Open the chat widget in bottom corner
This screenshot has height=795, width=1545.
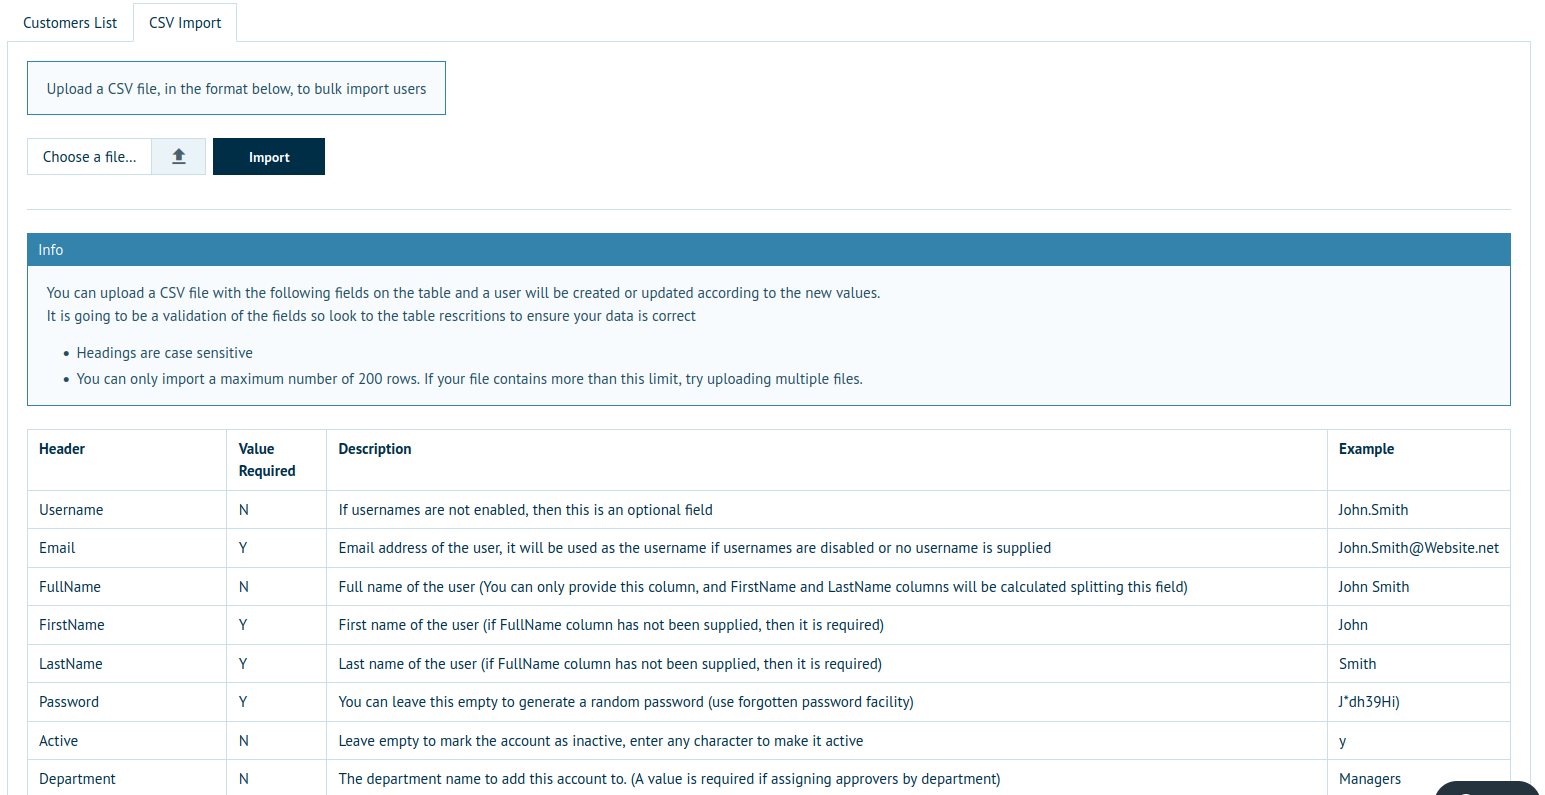pyautogui.click(x=1487, y=787)
